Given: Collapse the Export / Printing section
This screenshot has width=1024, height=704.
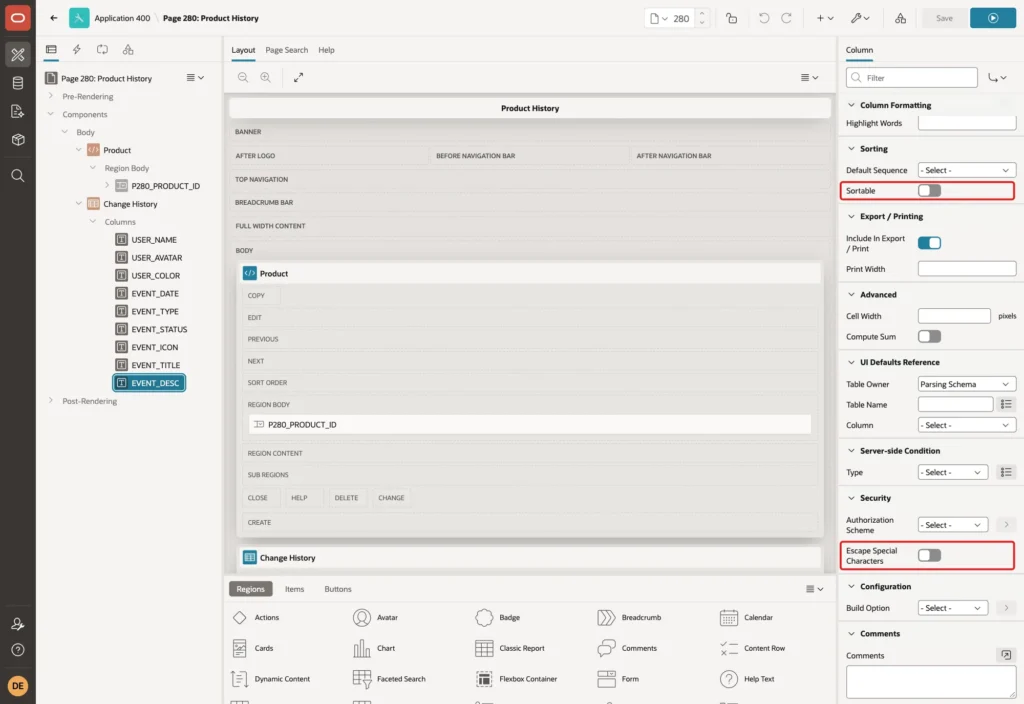Looking at the screenshot, I should (851, 216).
